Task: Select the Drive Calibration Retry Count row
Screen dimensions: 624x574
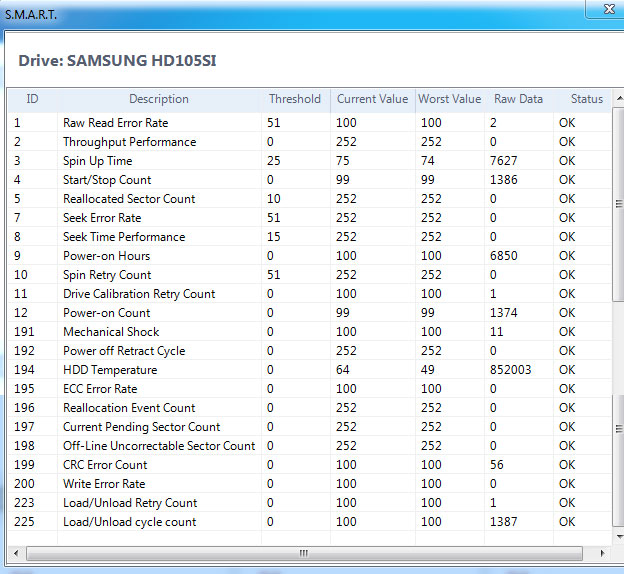Action: point(309,294)
